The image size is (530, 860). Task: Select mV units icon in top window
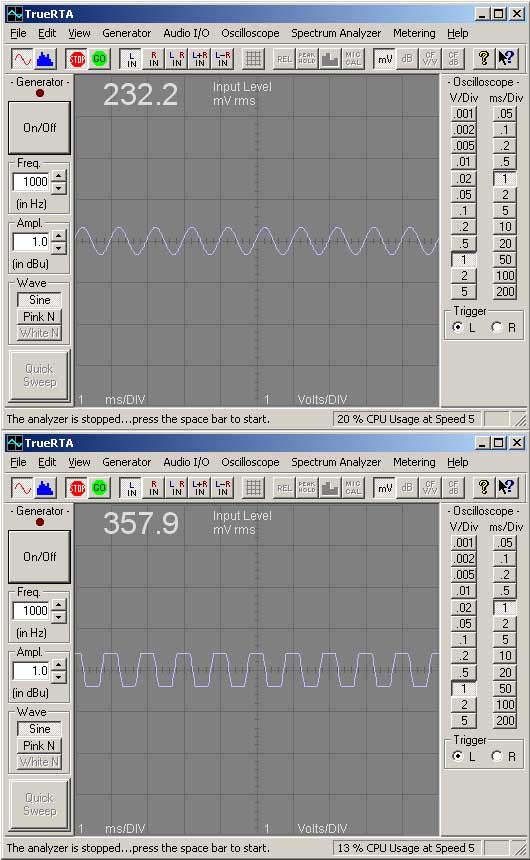385,59
